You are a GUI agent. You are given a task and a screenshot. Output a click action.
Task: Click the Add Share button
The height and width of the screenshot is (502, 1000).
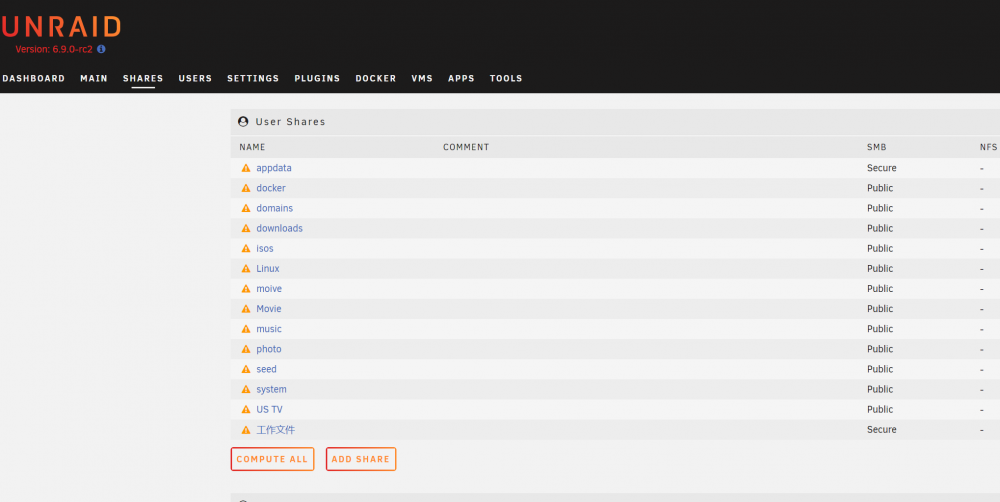pyautogui.click(x=361, y=459)
